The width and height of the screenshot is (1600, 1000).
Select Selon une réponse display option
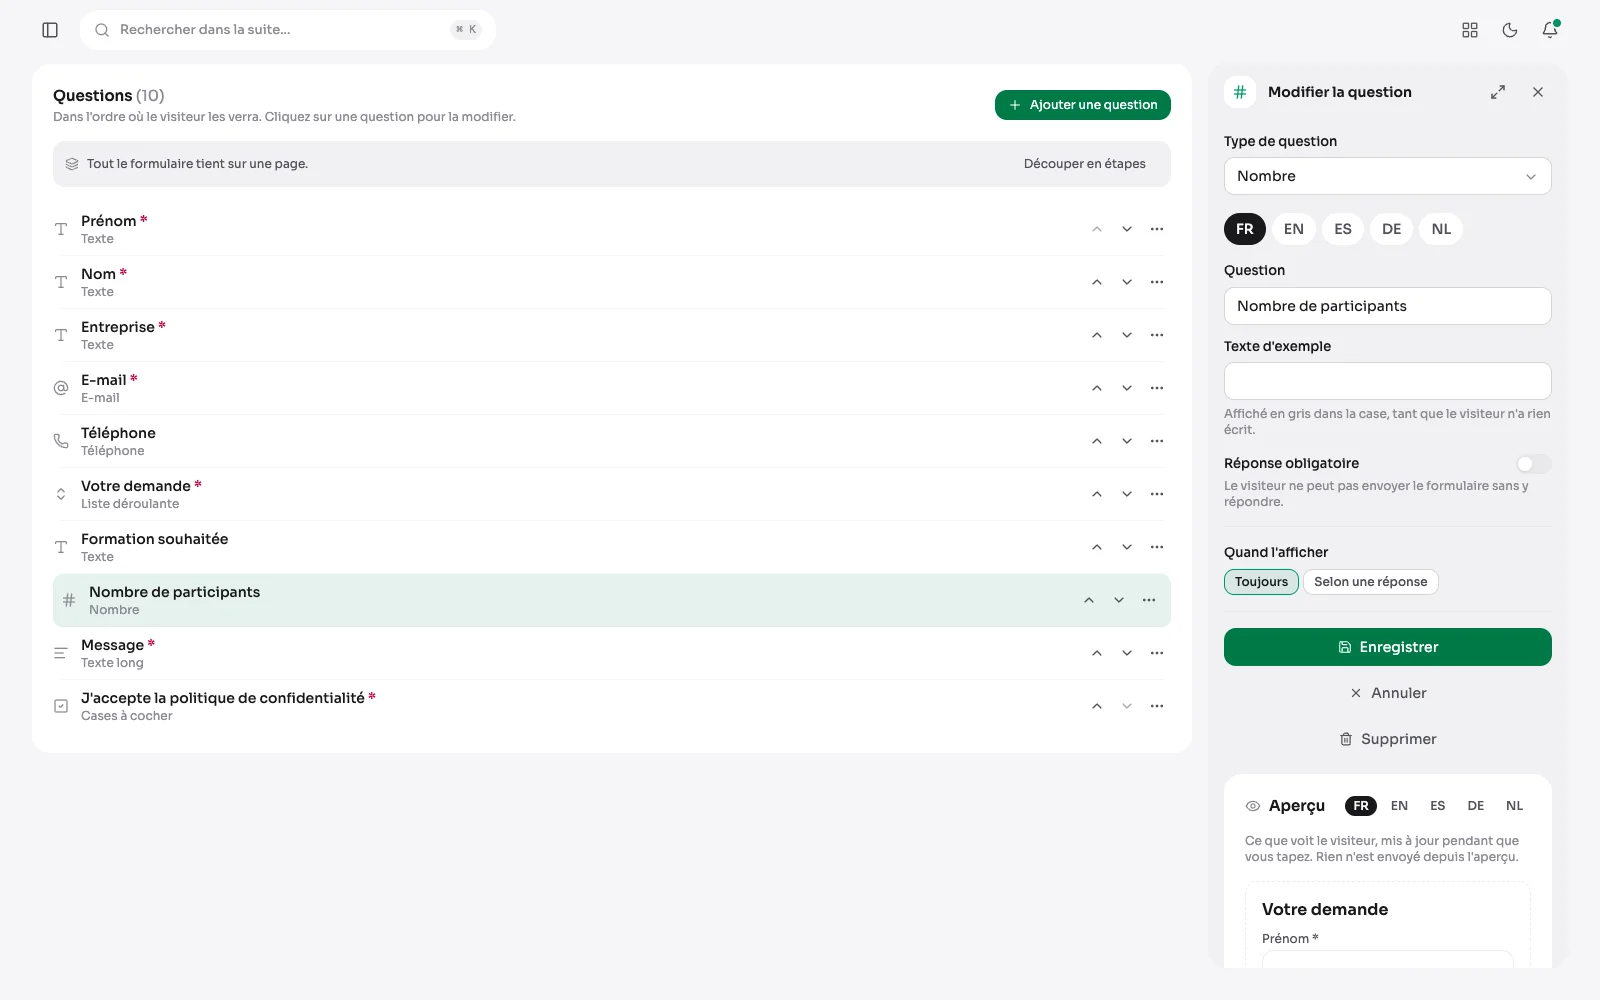pos(1370,582)
